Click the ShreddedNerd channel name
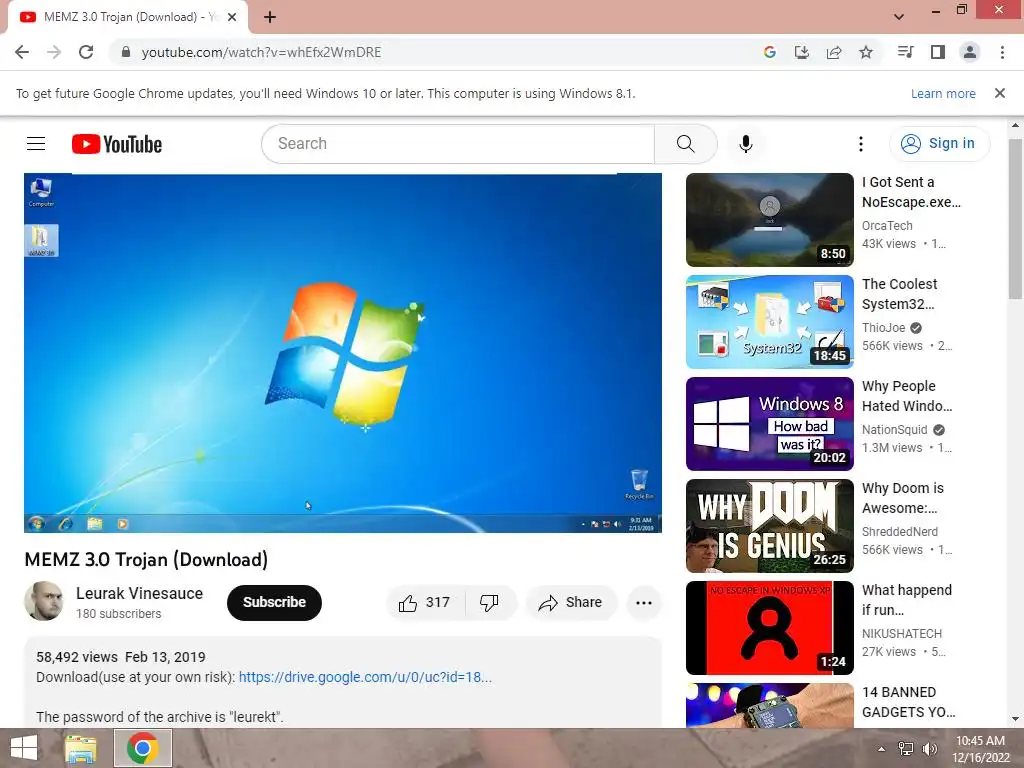1024x768 pixels. pos(899,532)
